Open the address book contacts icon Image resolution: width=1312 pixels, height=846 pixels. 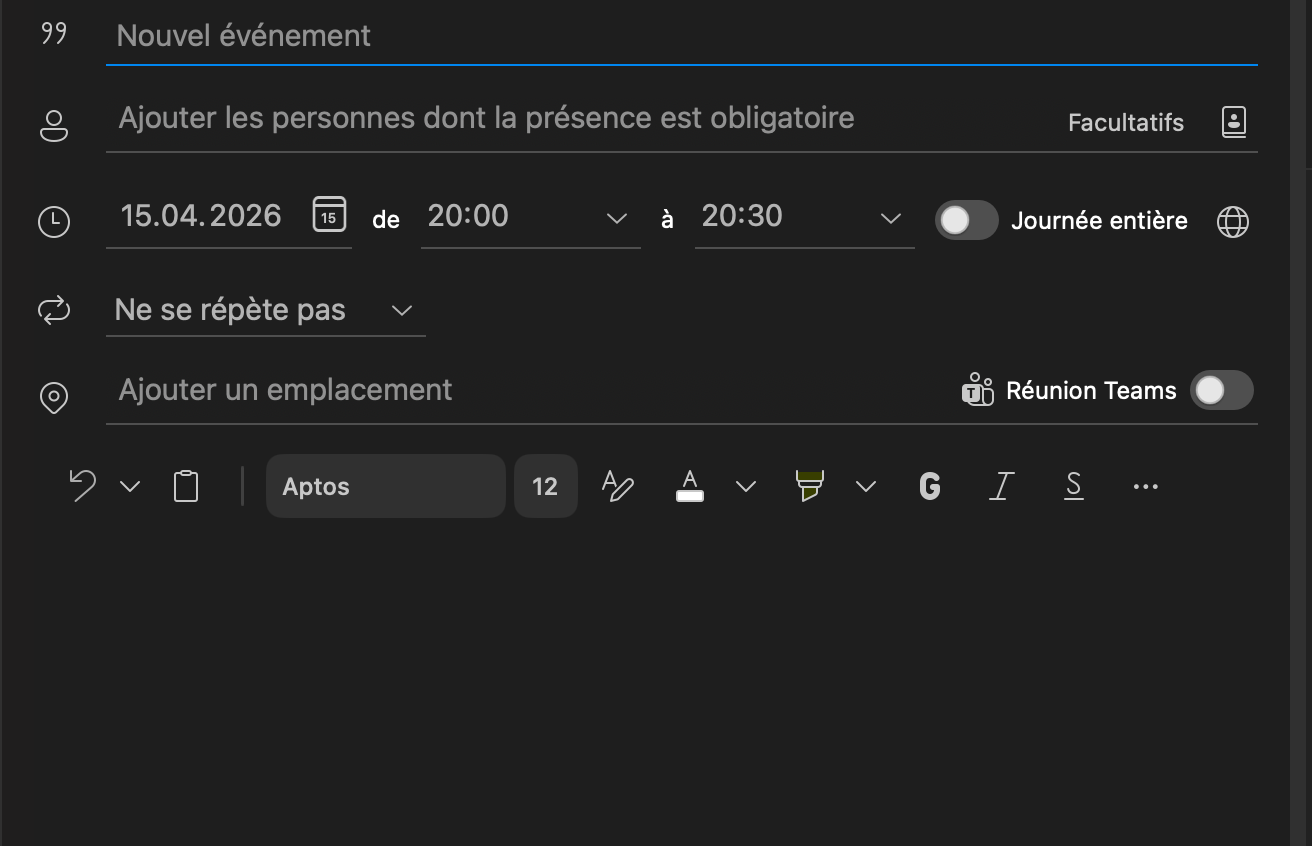pyautogui.click(x=1234, y=122)
